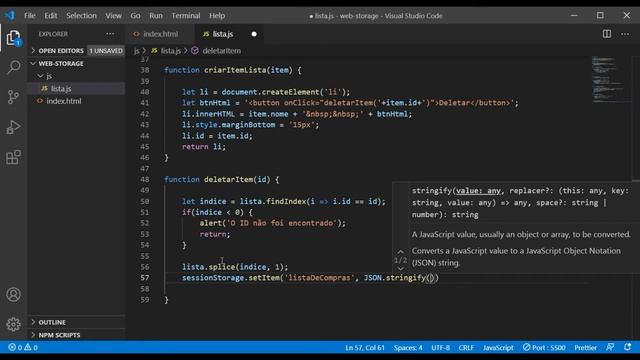Open the Run and Debug view
This screenshot has height=360, width=640.
(x=13, y=127)
